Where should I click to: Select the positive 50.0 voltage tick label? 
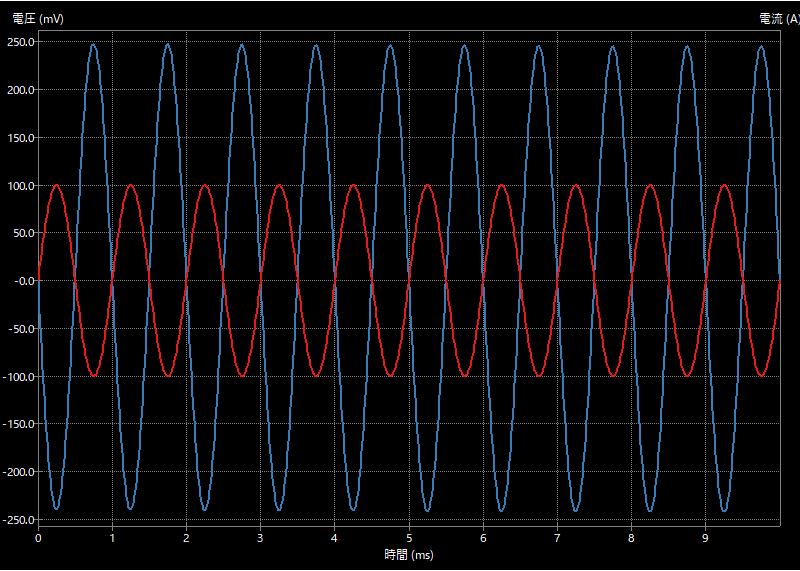point(24,233)
